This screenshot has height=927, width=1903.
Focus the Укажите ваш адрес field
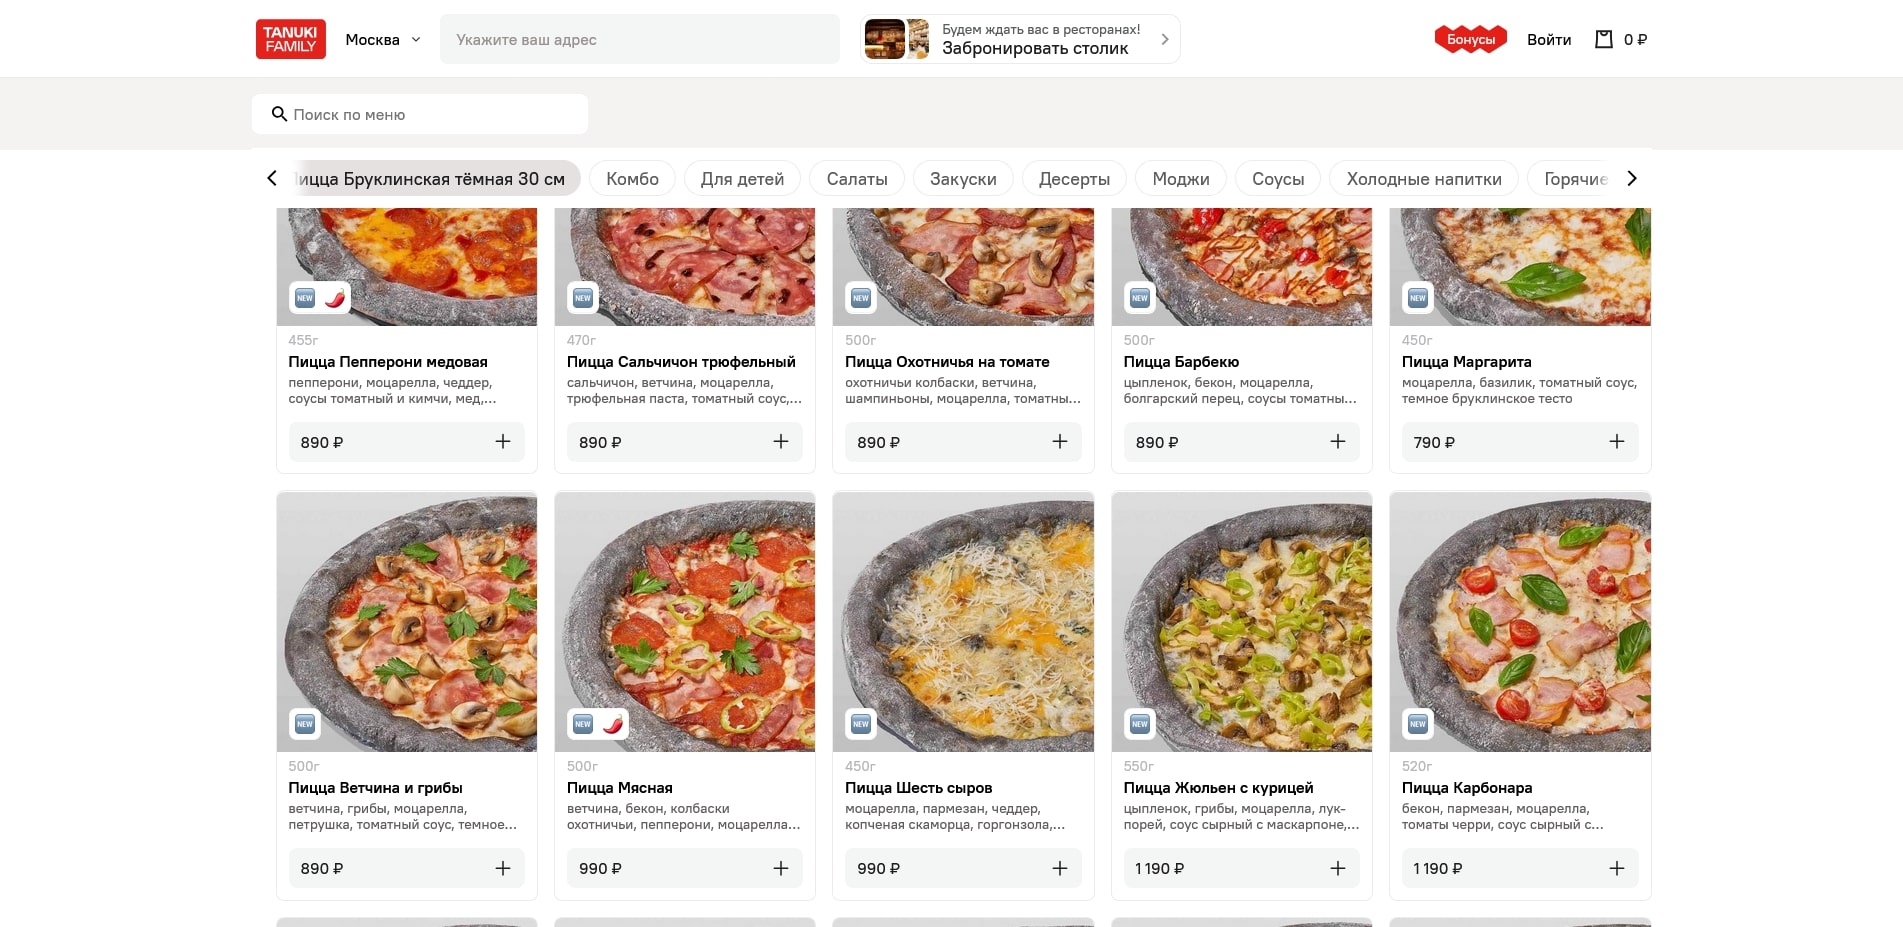click(640, 40)
